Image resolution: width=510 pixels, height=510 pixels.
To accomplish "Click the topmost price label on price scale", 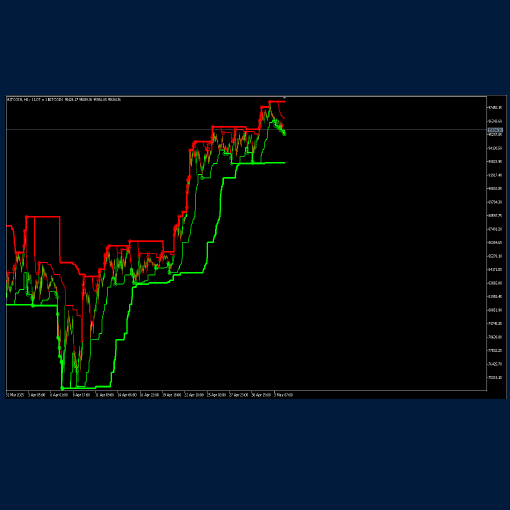I will tap(495, 108).
